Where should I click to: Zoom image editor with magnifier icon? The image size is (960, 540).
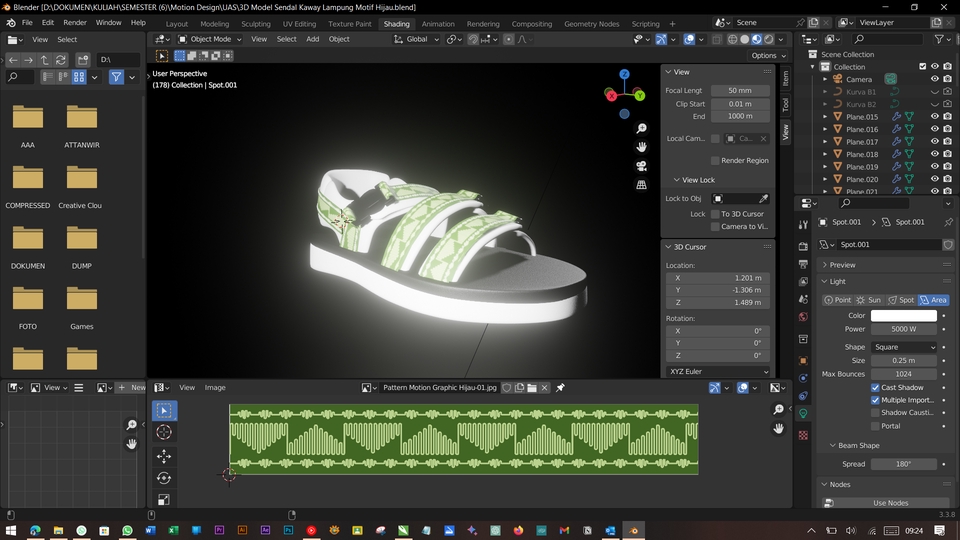pyautogui.click(x=778, y=409)
